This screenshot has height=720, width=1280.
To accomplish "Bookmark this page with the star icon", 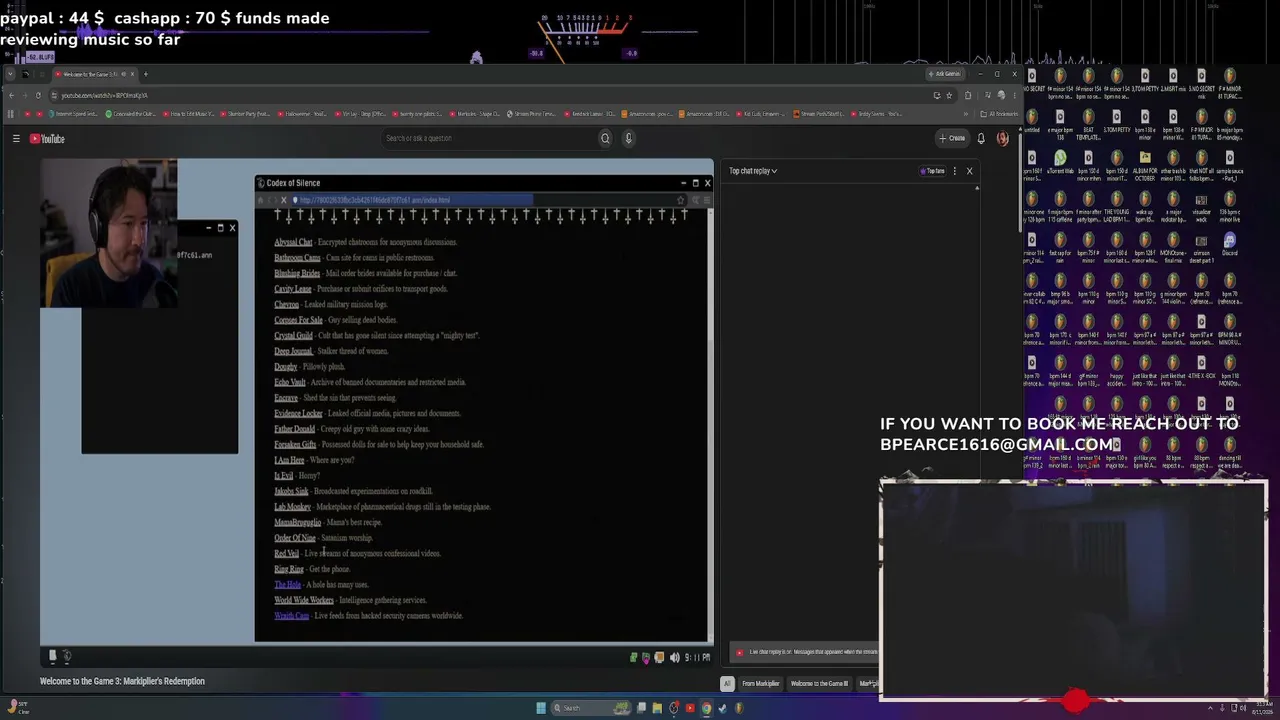I will pos(949,95).
